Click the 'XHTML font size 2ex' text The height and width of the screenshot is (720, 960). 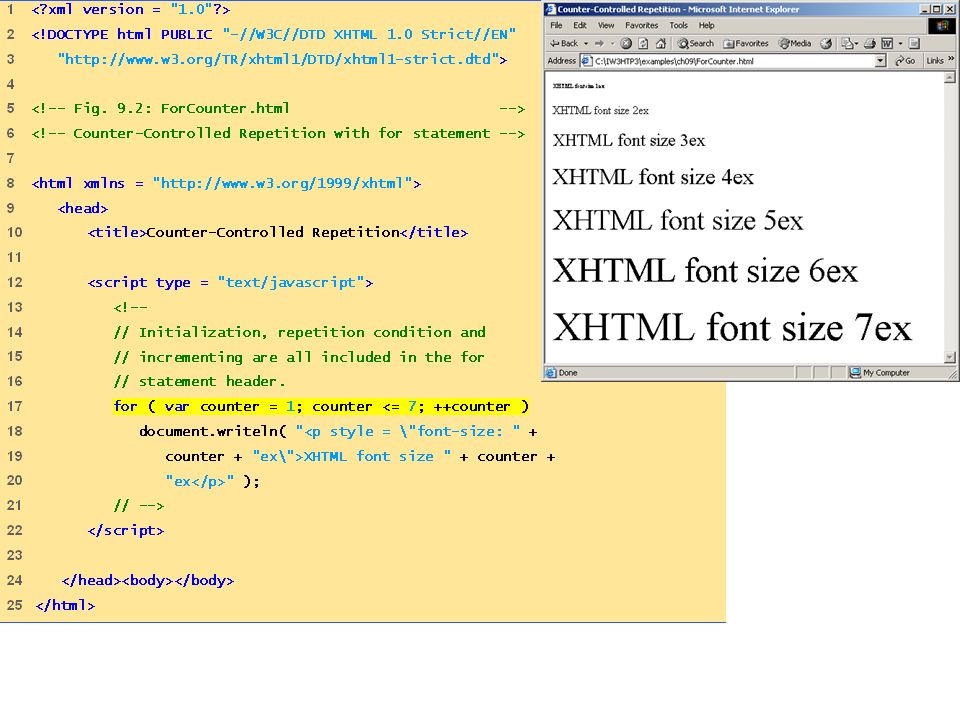pyautogui.click(x=601, y=111)
